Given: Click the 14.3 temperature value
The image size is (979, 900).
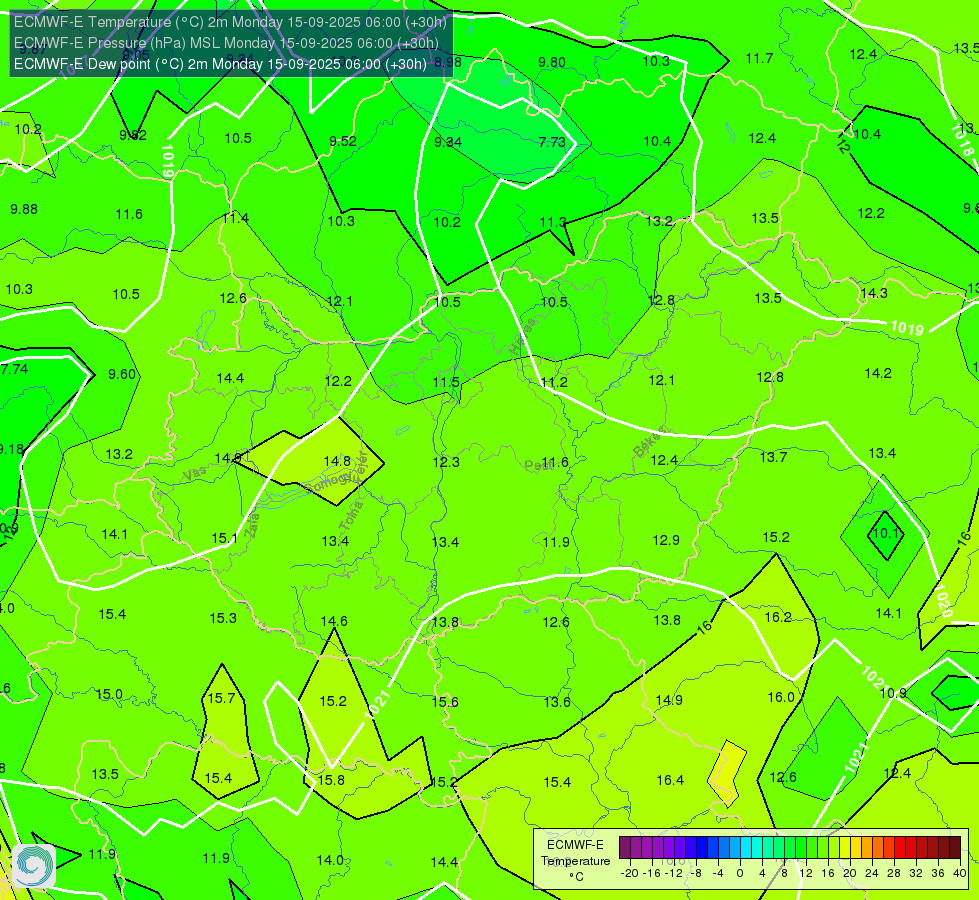Looking at the screenshot, I should point(873,294).
